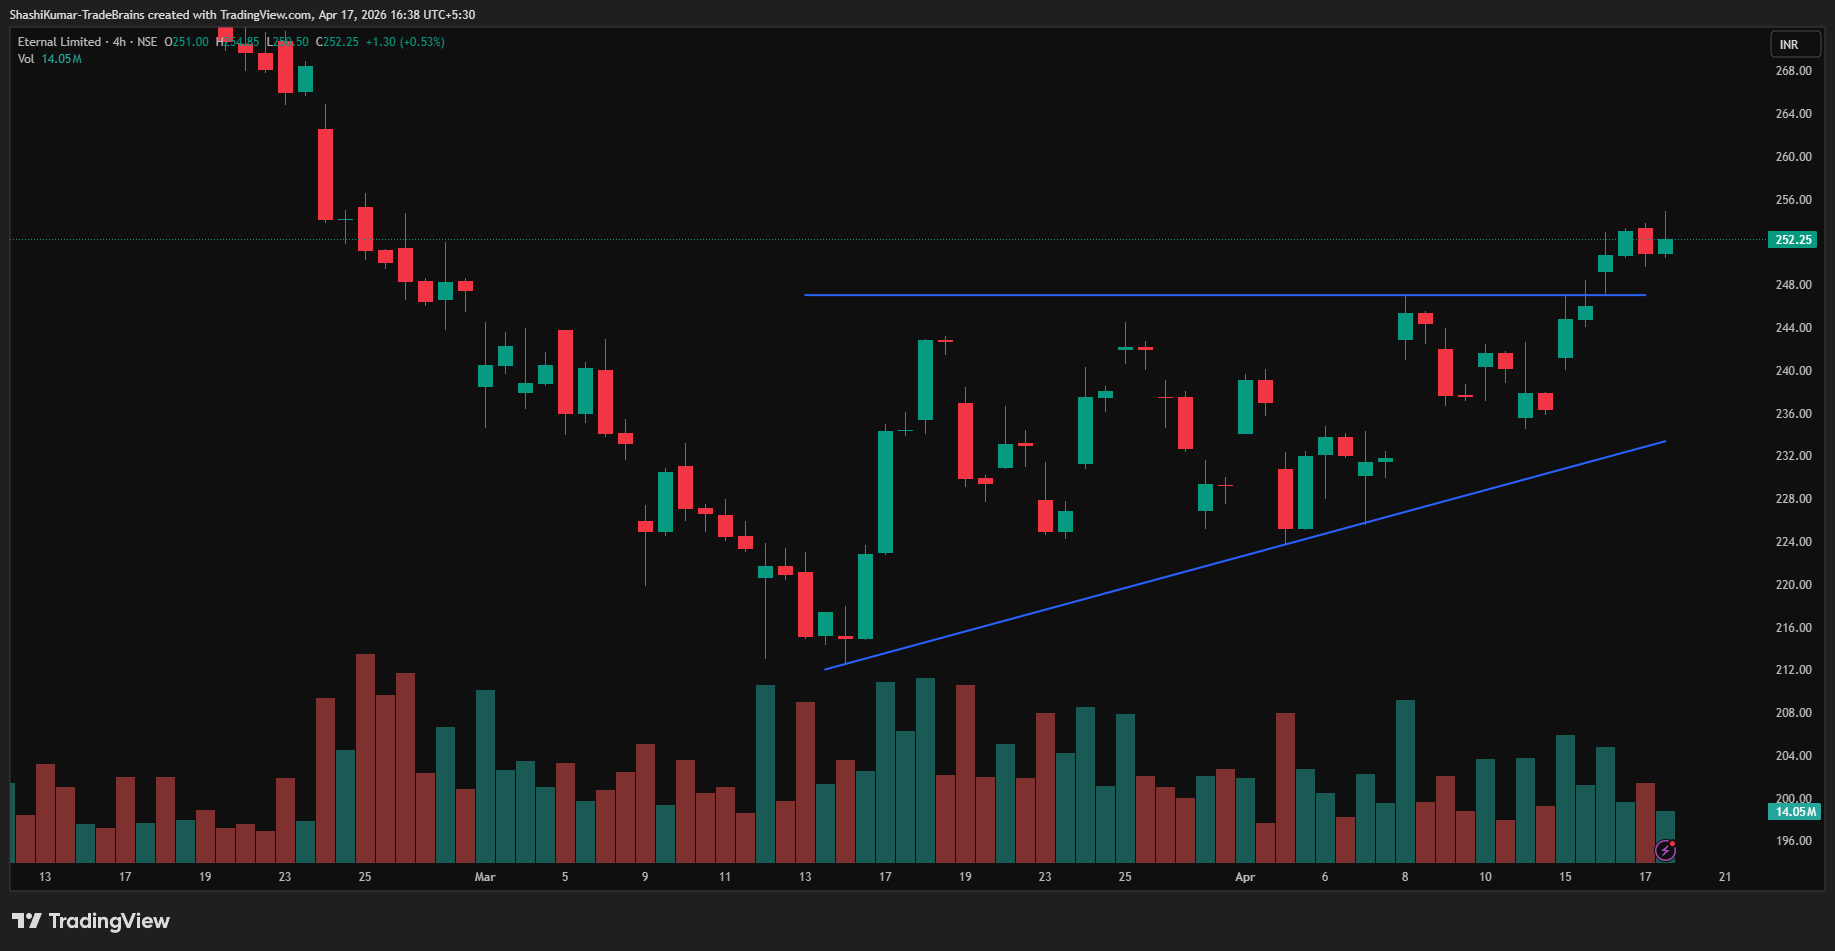Click the 240.00 price axis label
Screen dimensions: 1835x951
point(1793,371)
